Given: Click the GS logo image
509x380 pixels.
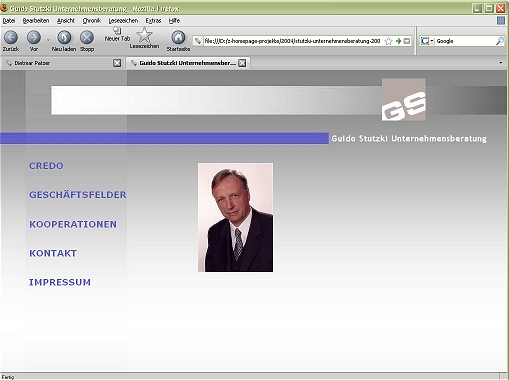Looking at the screenshot, I should pos(404,100).
